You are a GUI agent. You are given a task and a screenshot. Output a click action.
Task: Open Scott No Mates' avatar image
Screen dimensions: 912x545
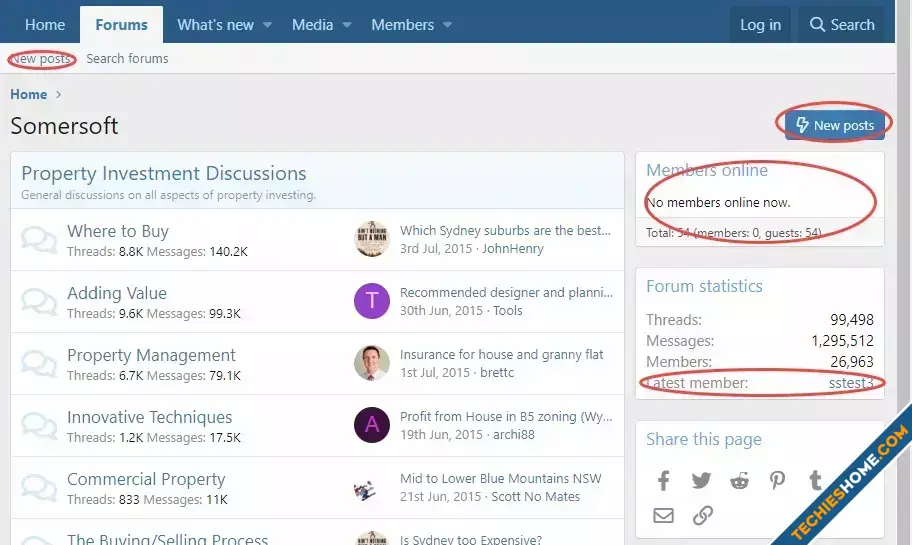pyautogui.click(x=365, y=491)
